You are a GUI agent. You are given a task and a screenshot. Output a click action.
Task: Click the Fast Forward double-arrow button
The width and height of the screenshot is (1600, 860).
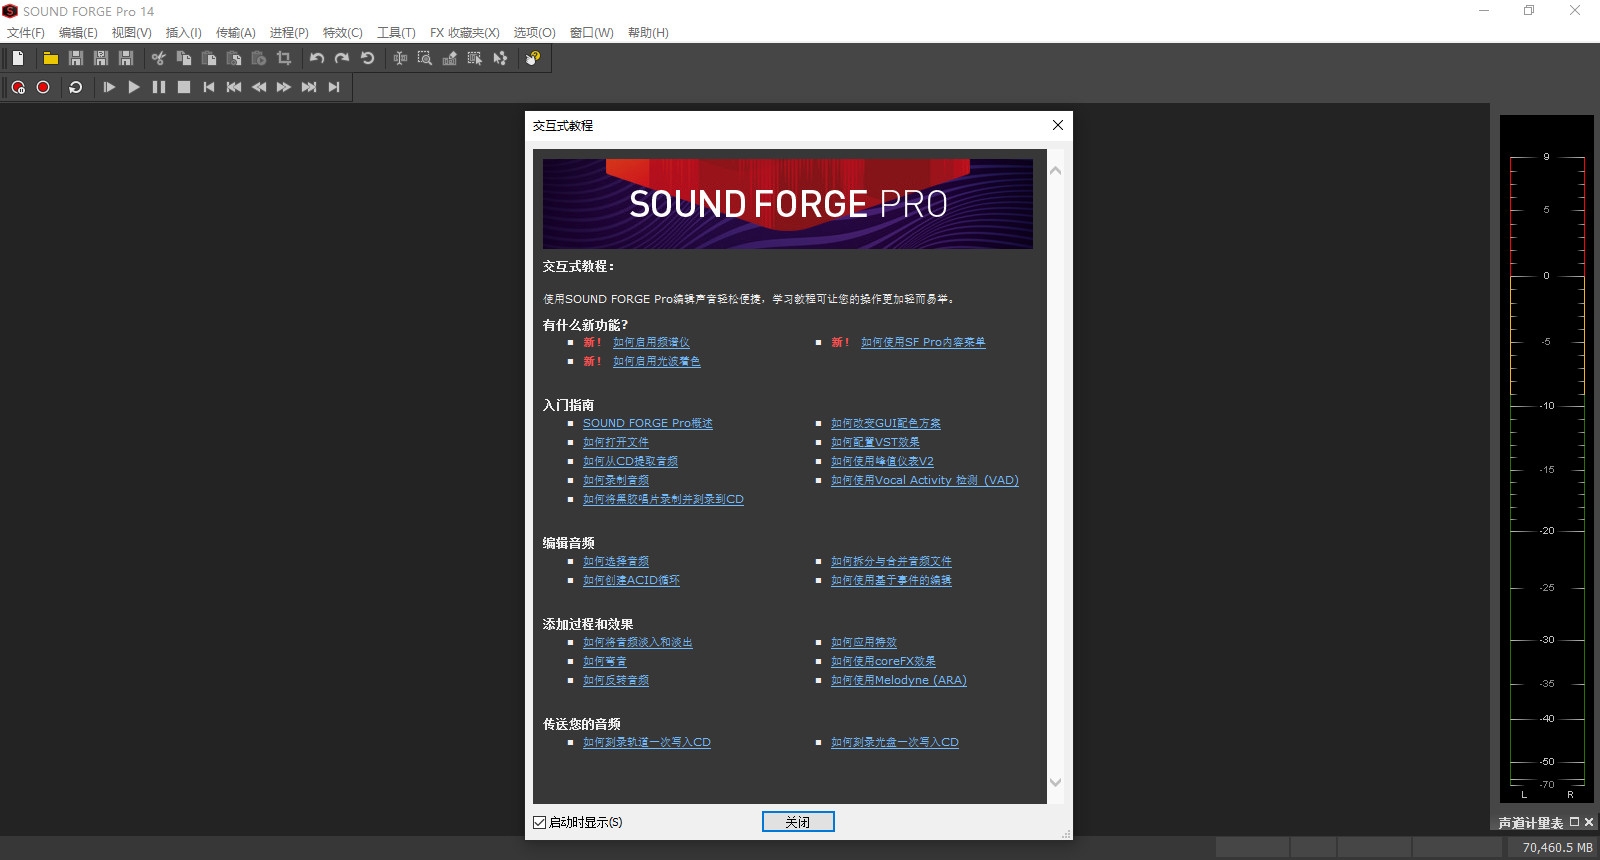pyautogui.click(x=284, y=87)
